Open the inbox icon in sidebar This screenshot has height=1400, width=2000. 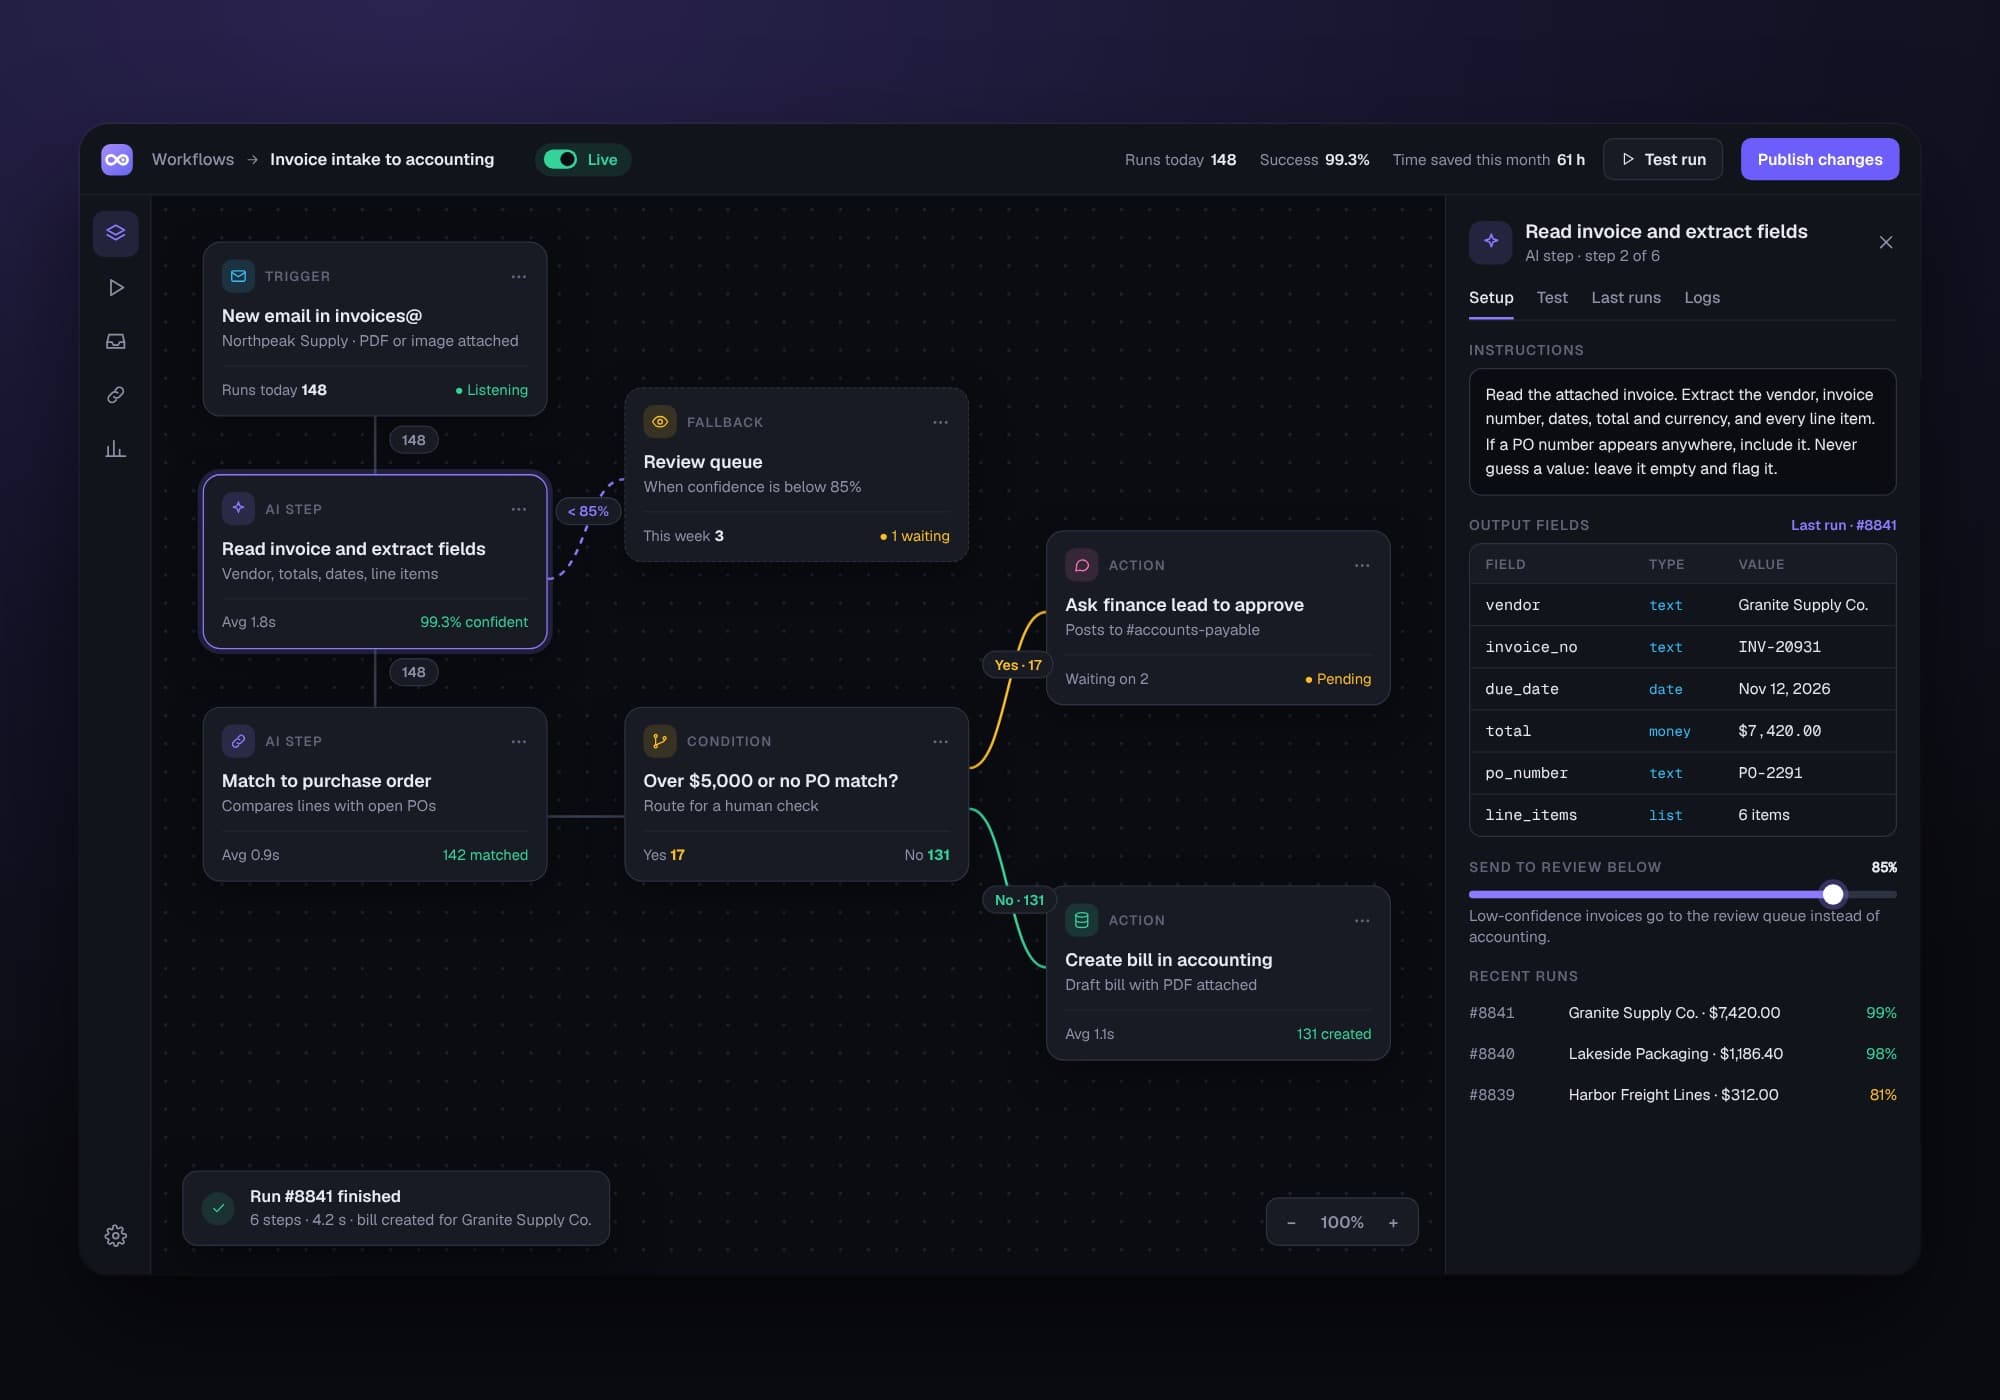point(116,341)
